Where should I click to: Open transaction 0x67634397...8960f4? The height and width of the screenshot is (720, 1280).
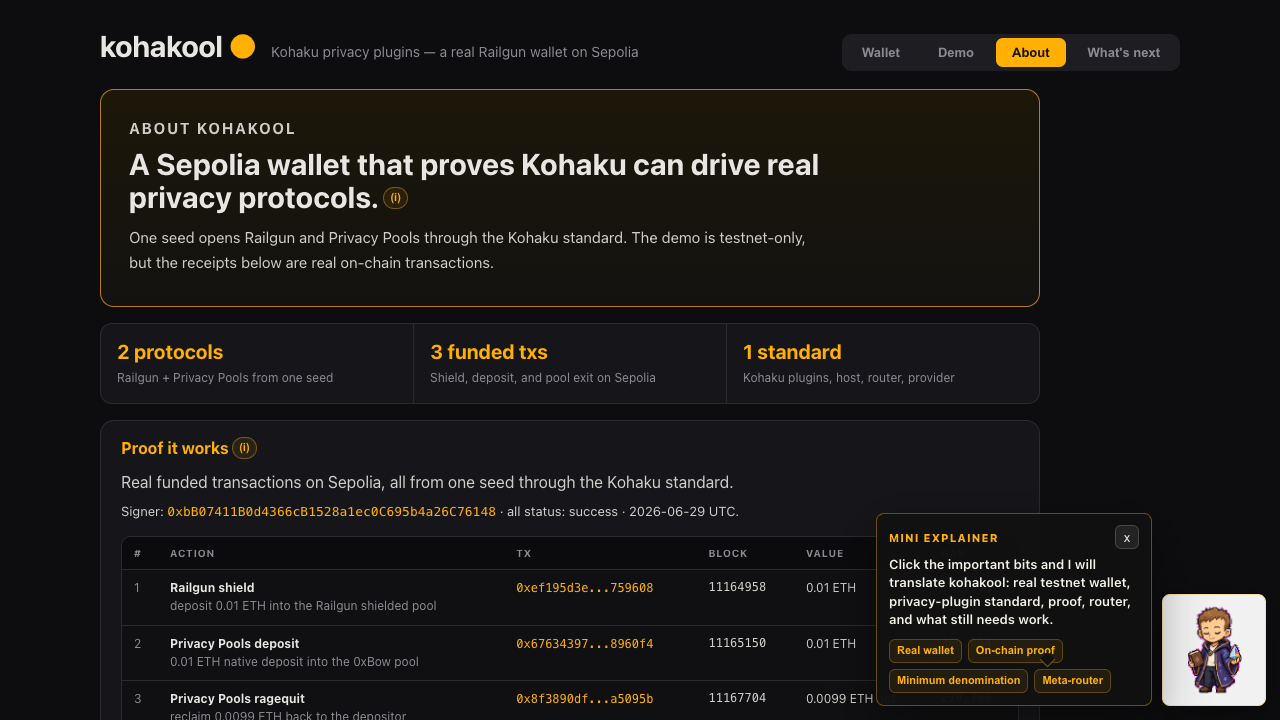point(584,644)
